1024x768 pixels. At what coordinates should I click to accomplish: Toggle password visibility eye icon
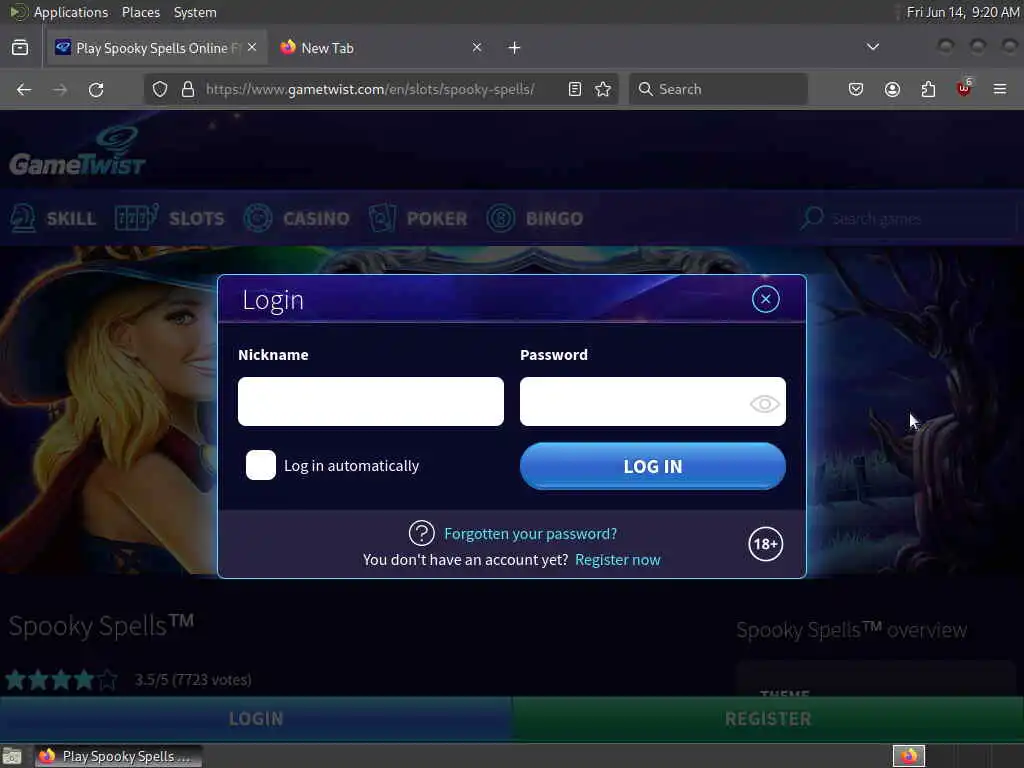tap(764, 404)
